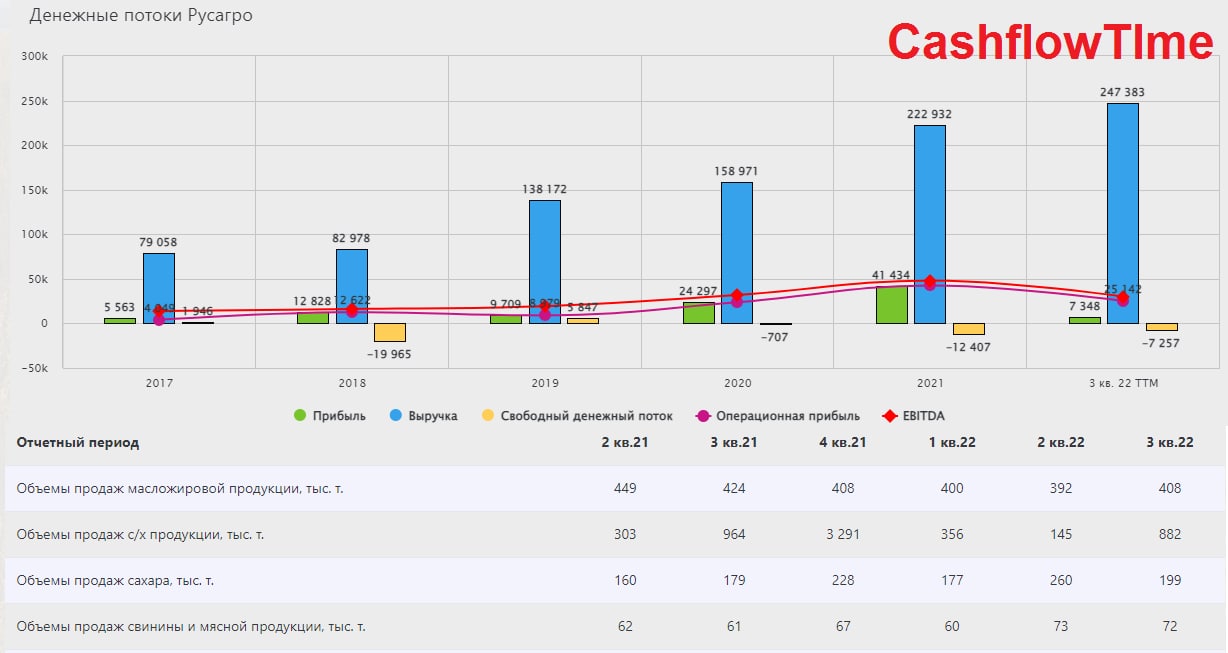This screenshot has height=653, width=1228.
Task: Toggle the green Прибыль legend marker
Action: coord(300,416)
